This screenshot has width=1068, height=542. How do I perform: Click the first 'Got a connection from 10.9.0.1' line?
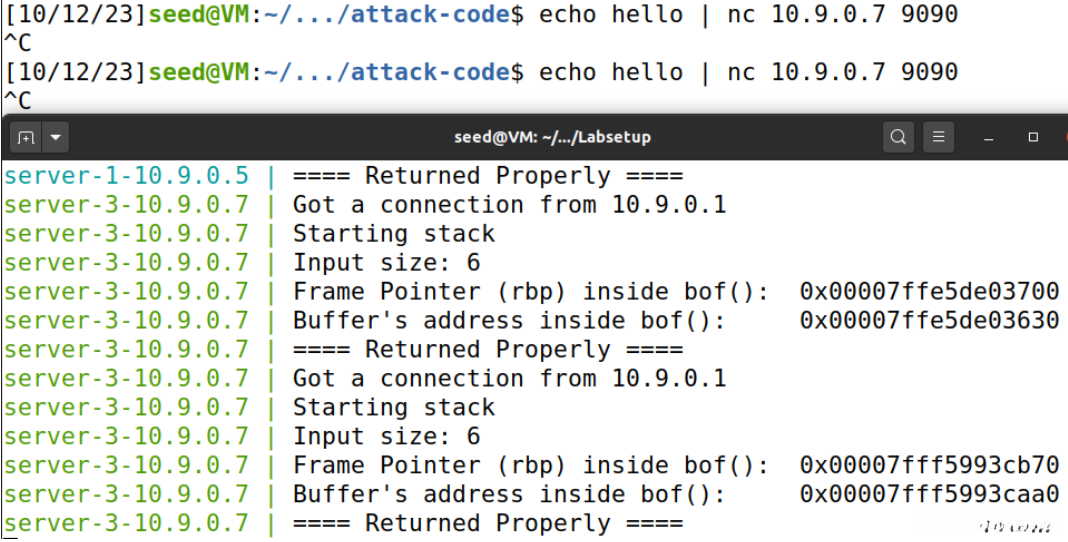[x=509, y=205]
